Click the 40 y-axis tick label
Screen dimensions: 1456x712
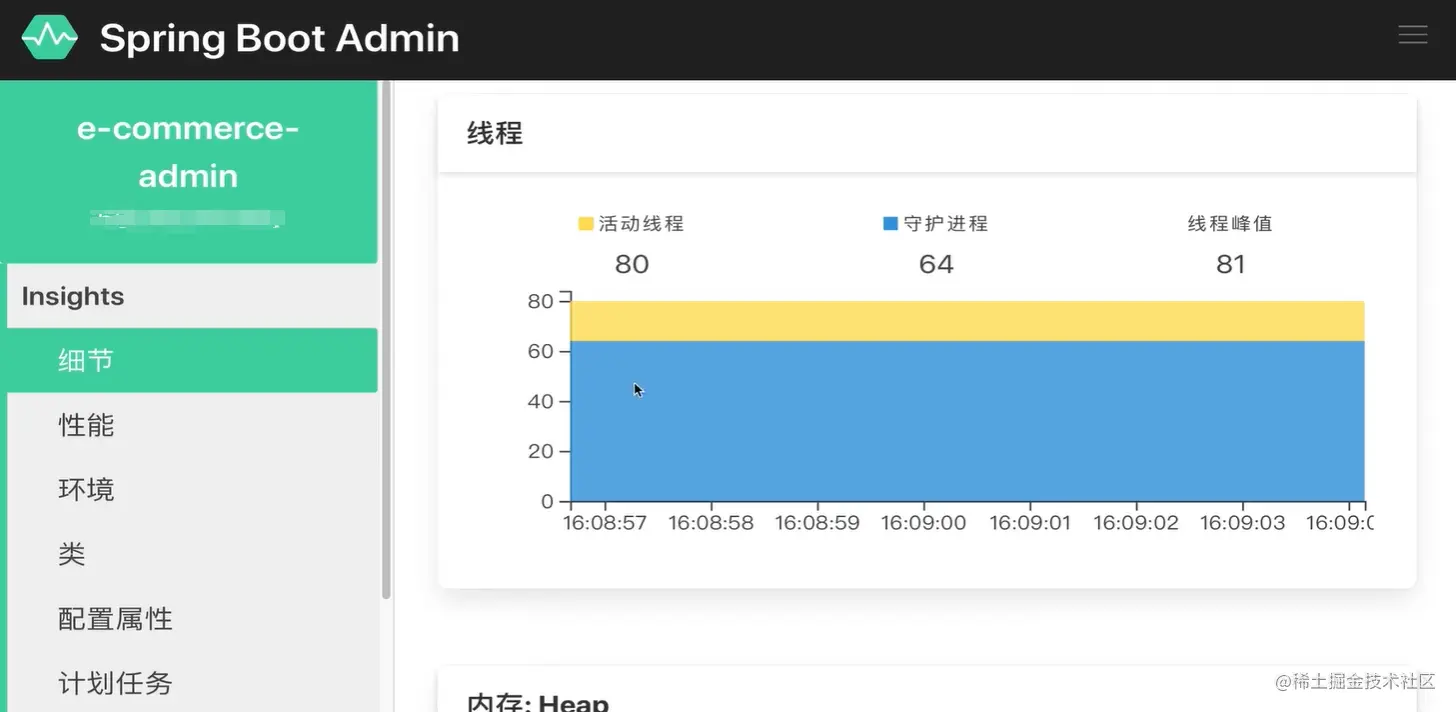[x=540, y=401]
